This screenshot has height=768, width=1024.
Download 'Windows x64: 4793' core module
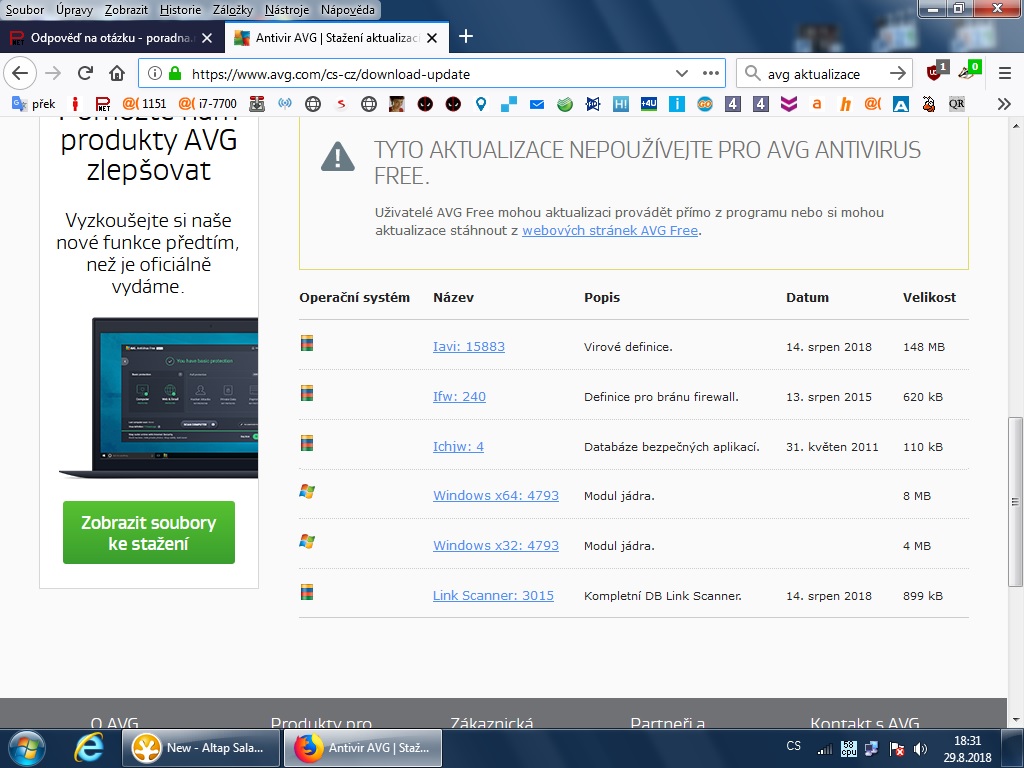pyautogui.click(x=496, y=496)
